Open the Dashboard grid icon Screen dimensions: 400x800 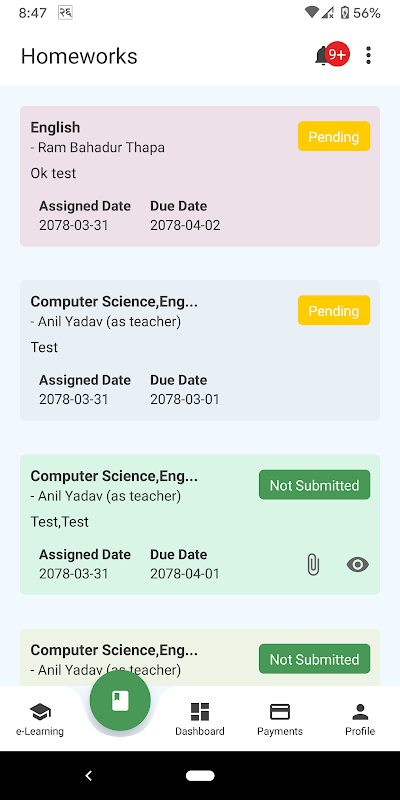[200, 711]
